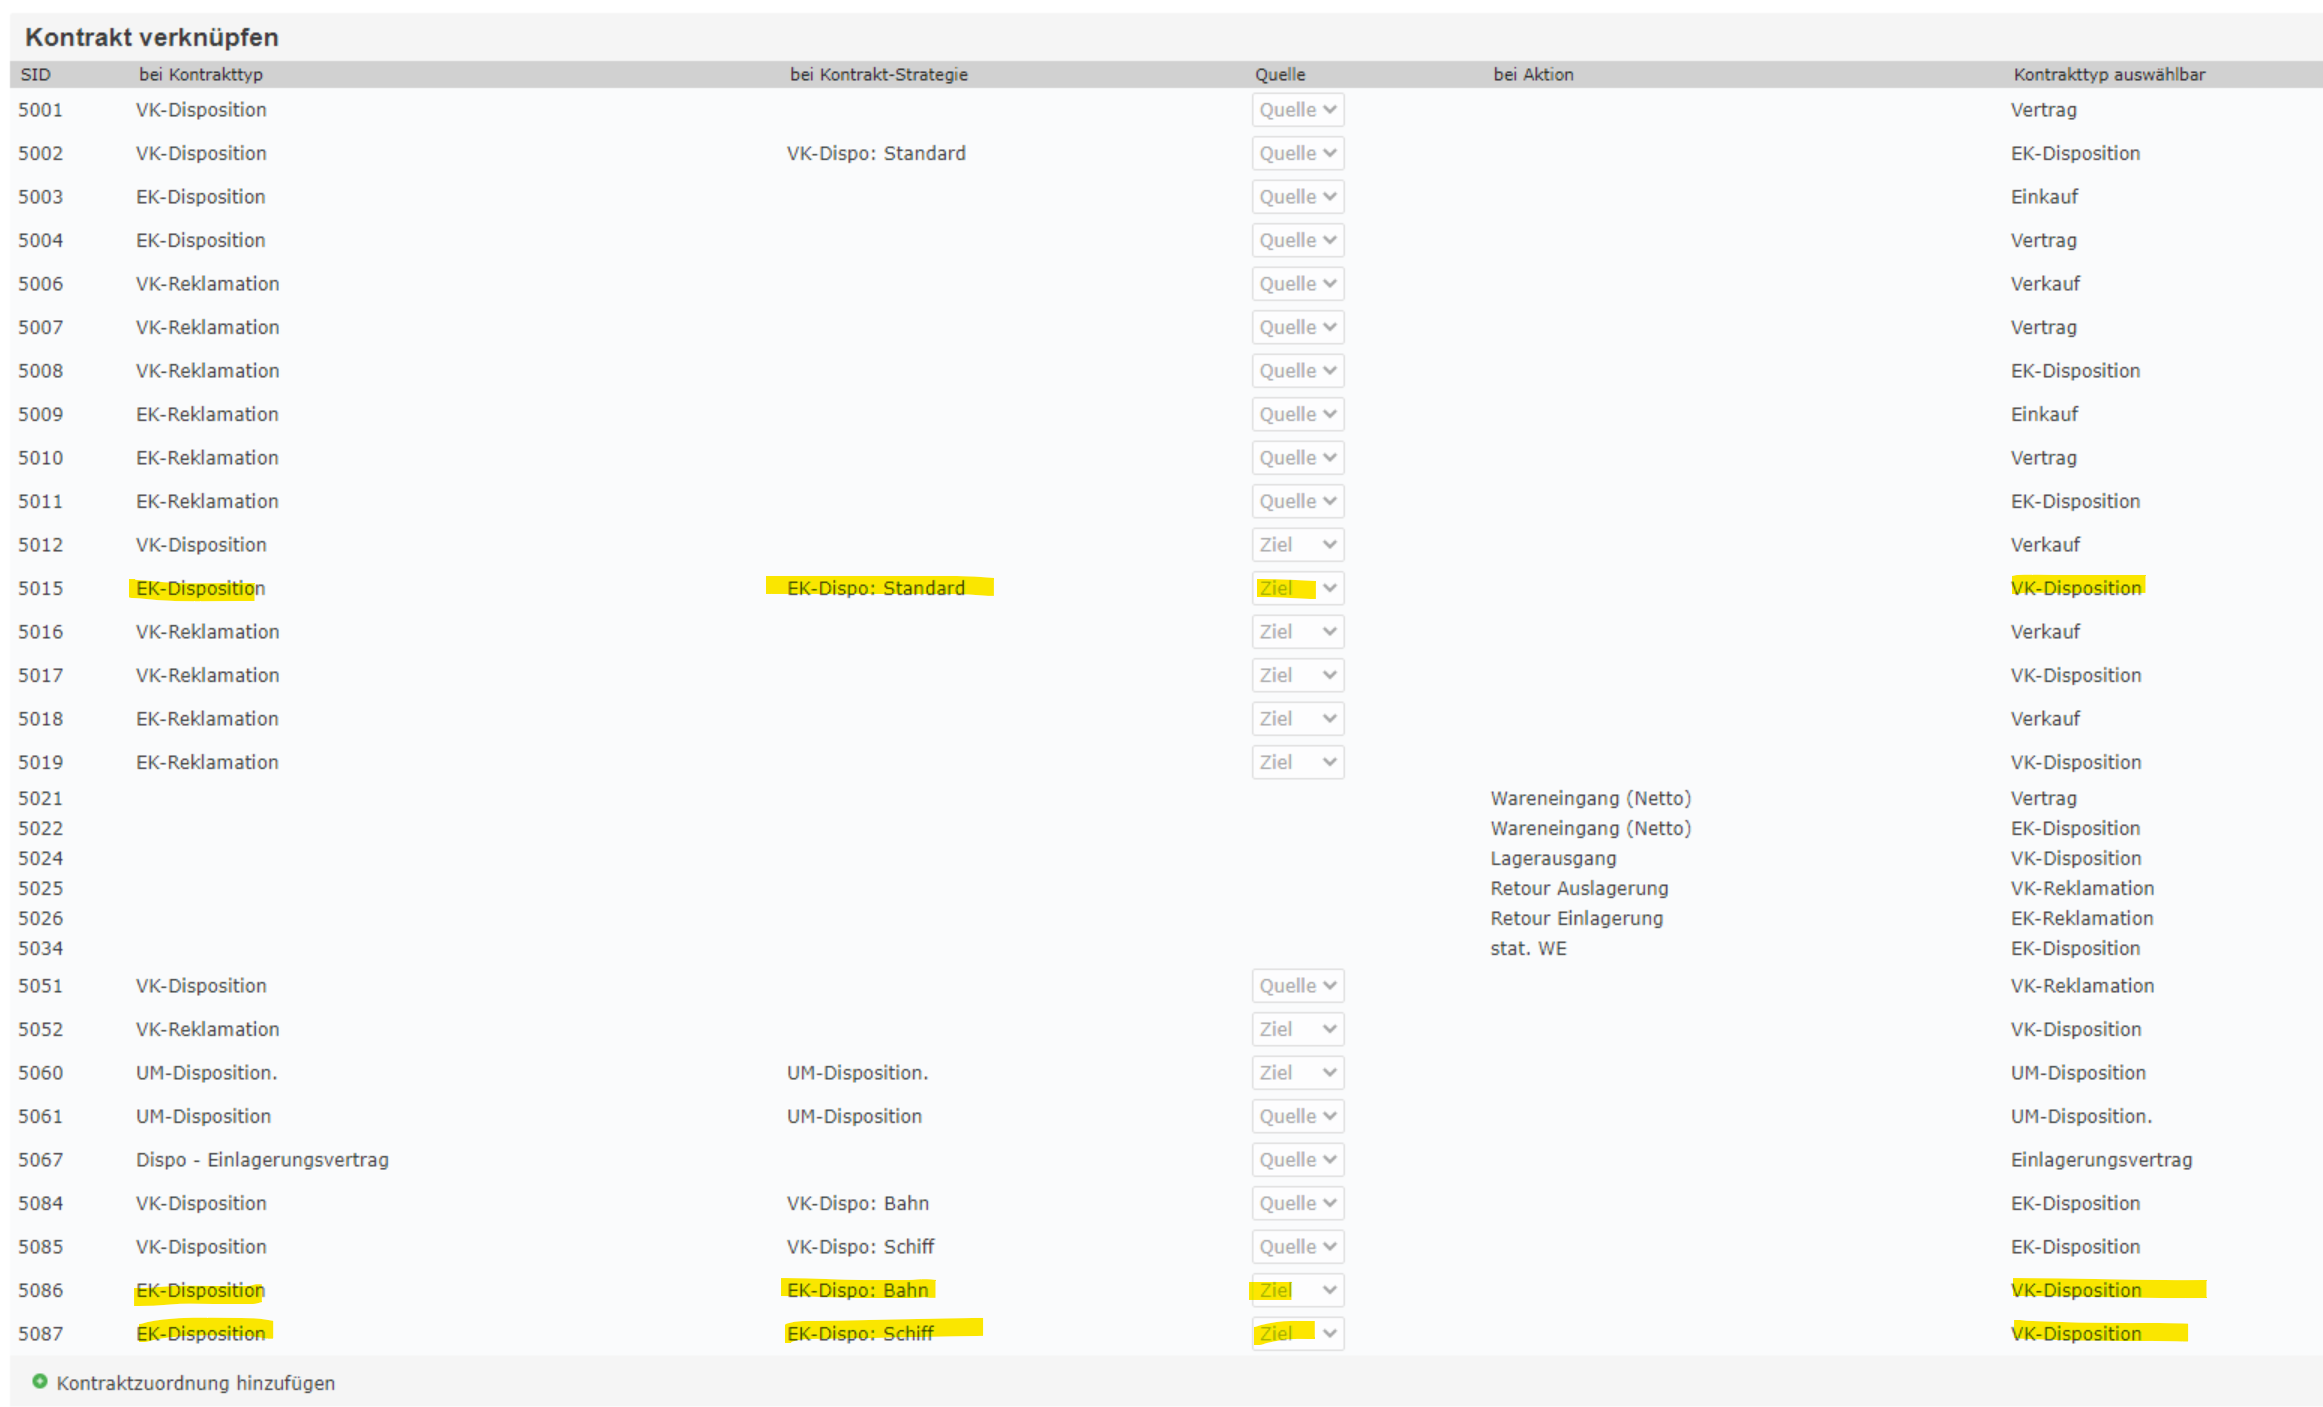The height and width of the screenshot is (1407, 2323).
Task: Open Quelle dropdown in row 5002
Action: click(x=1297, y=153)
